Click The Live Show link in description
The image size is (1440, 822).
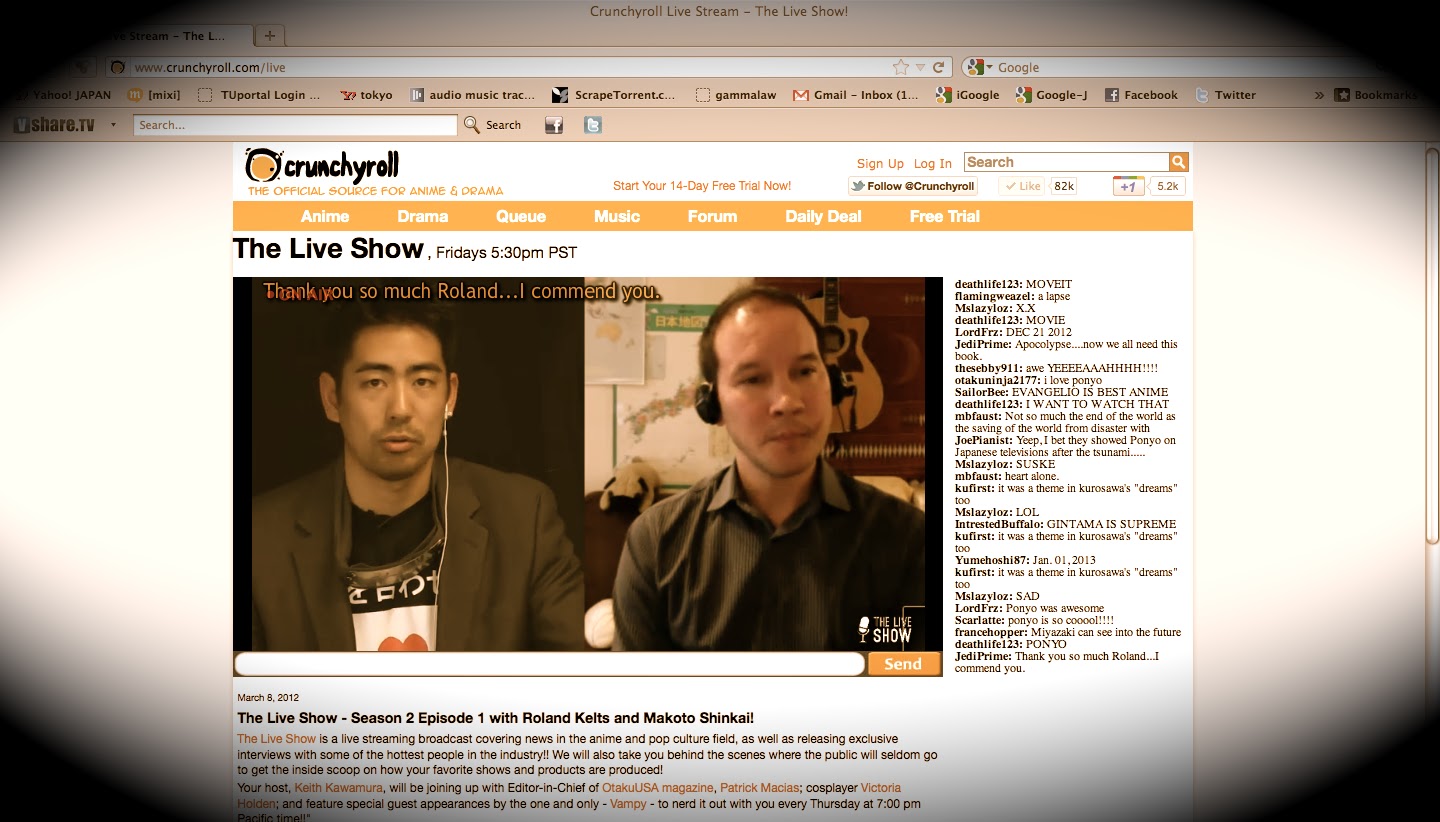coord(276,739)
